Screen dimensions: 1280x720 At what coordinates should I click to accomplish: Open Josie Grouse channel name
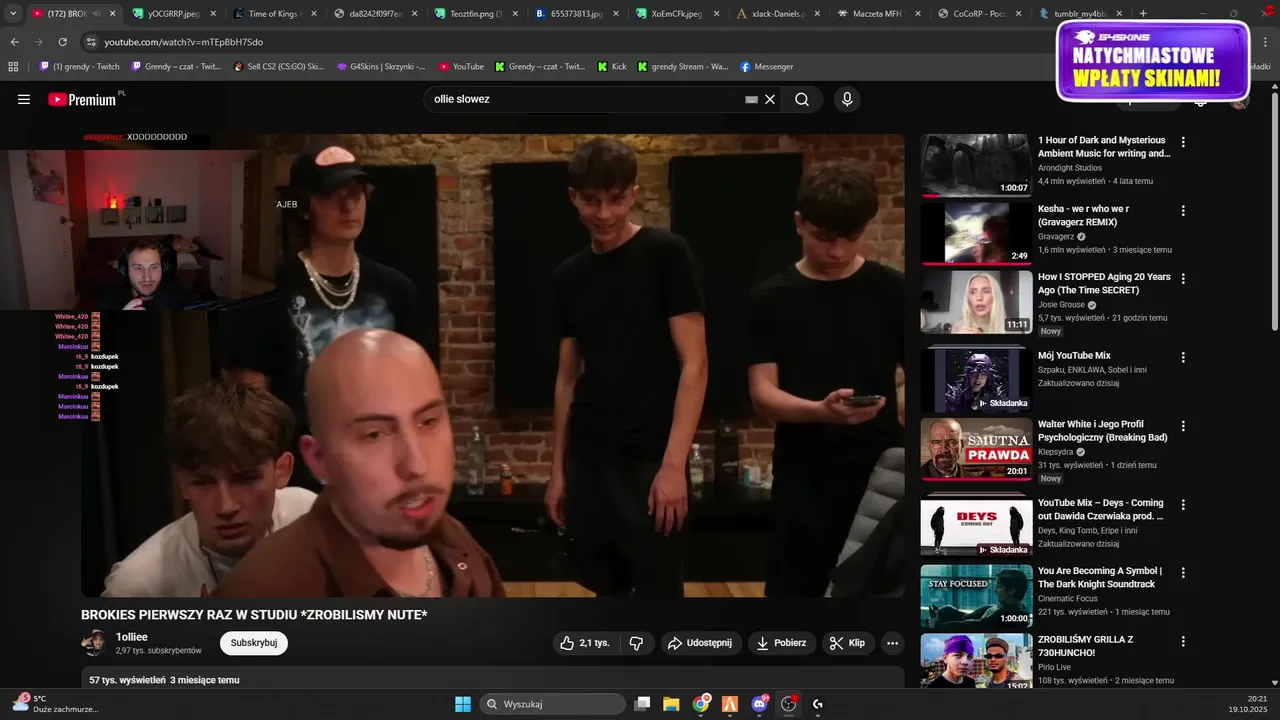[1061, 304]
